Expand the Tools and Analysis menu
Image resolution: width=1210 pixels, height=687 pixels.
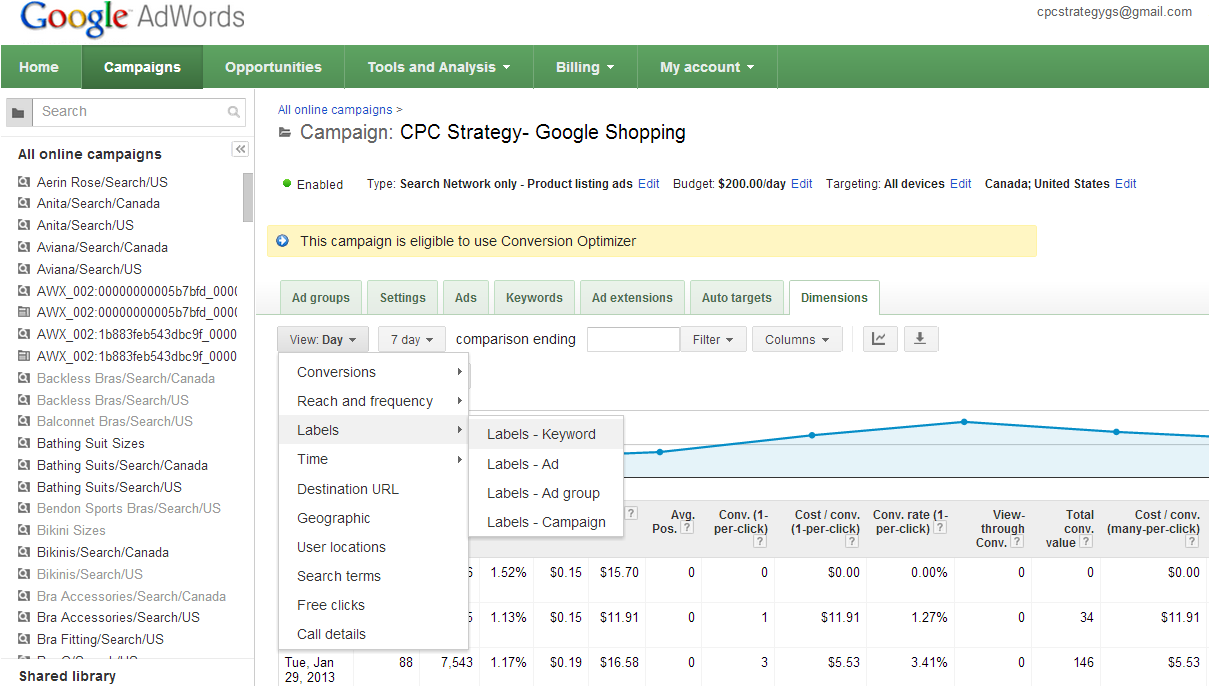(x=439, y=67)
